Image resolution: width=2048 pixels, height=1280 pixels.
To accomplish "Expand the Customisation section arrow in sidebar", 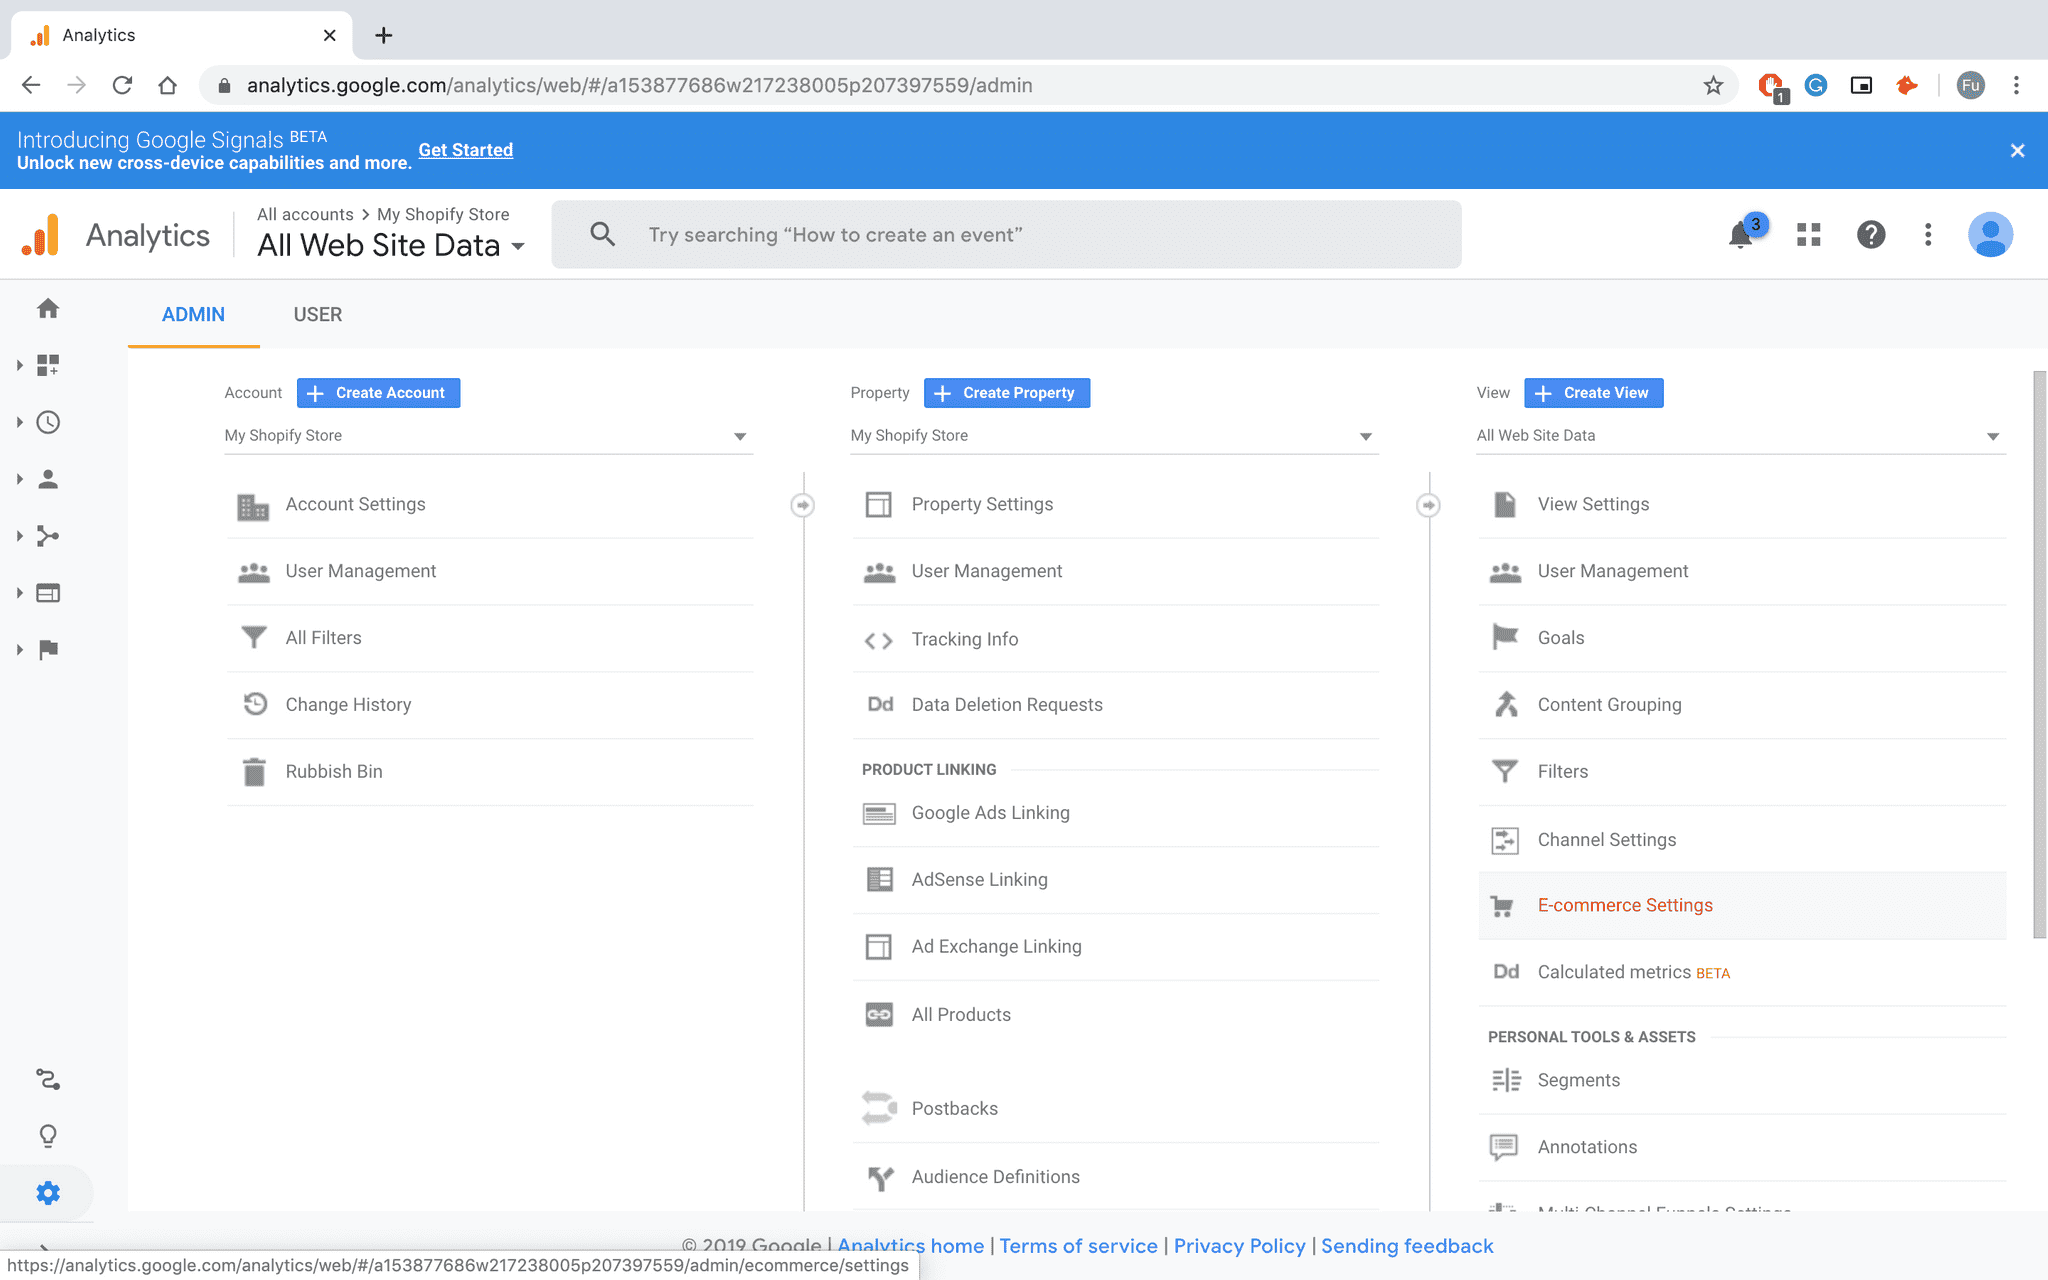I will pyautogui.click(x=19, y=365).
